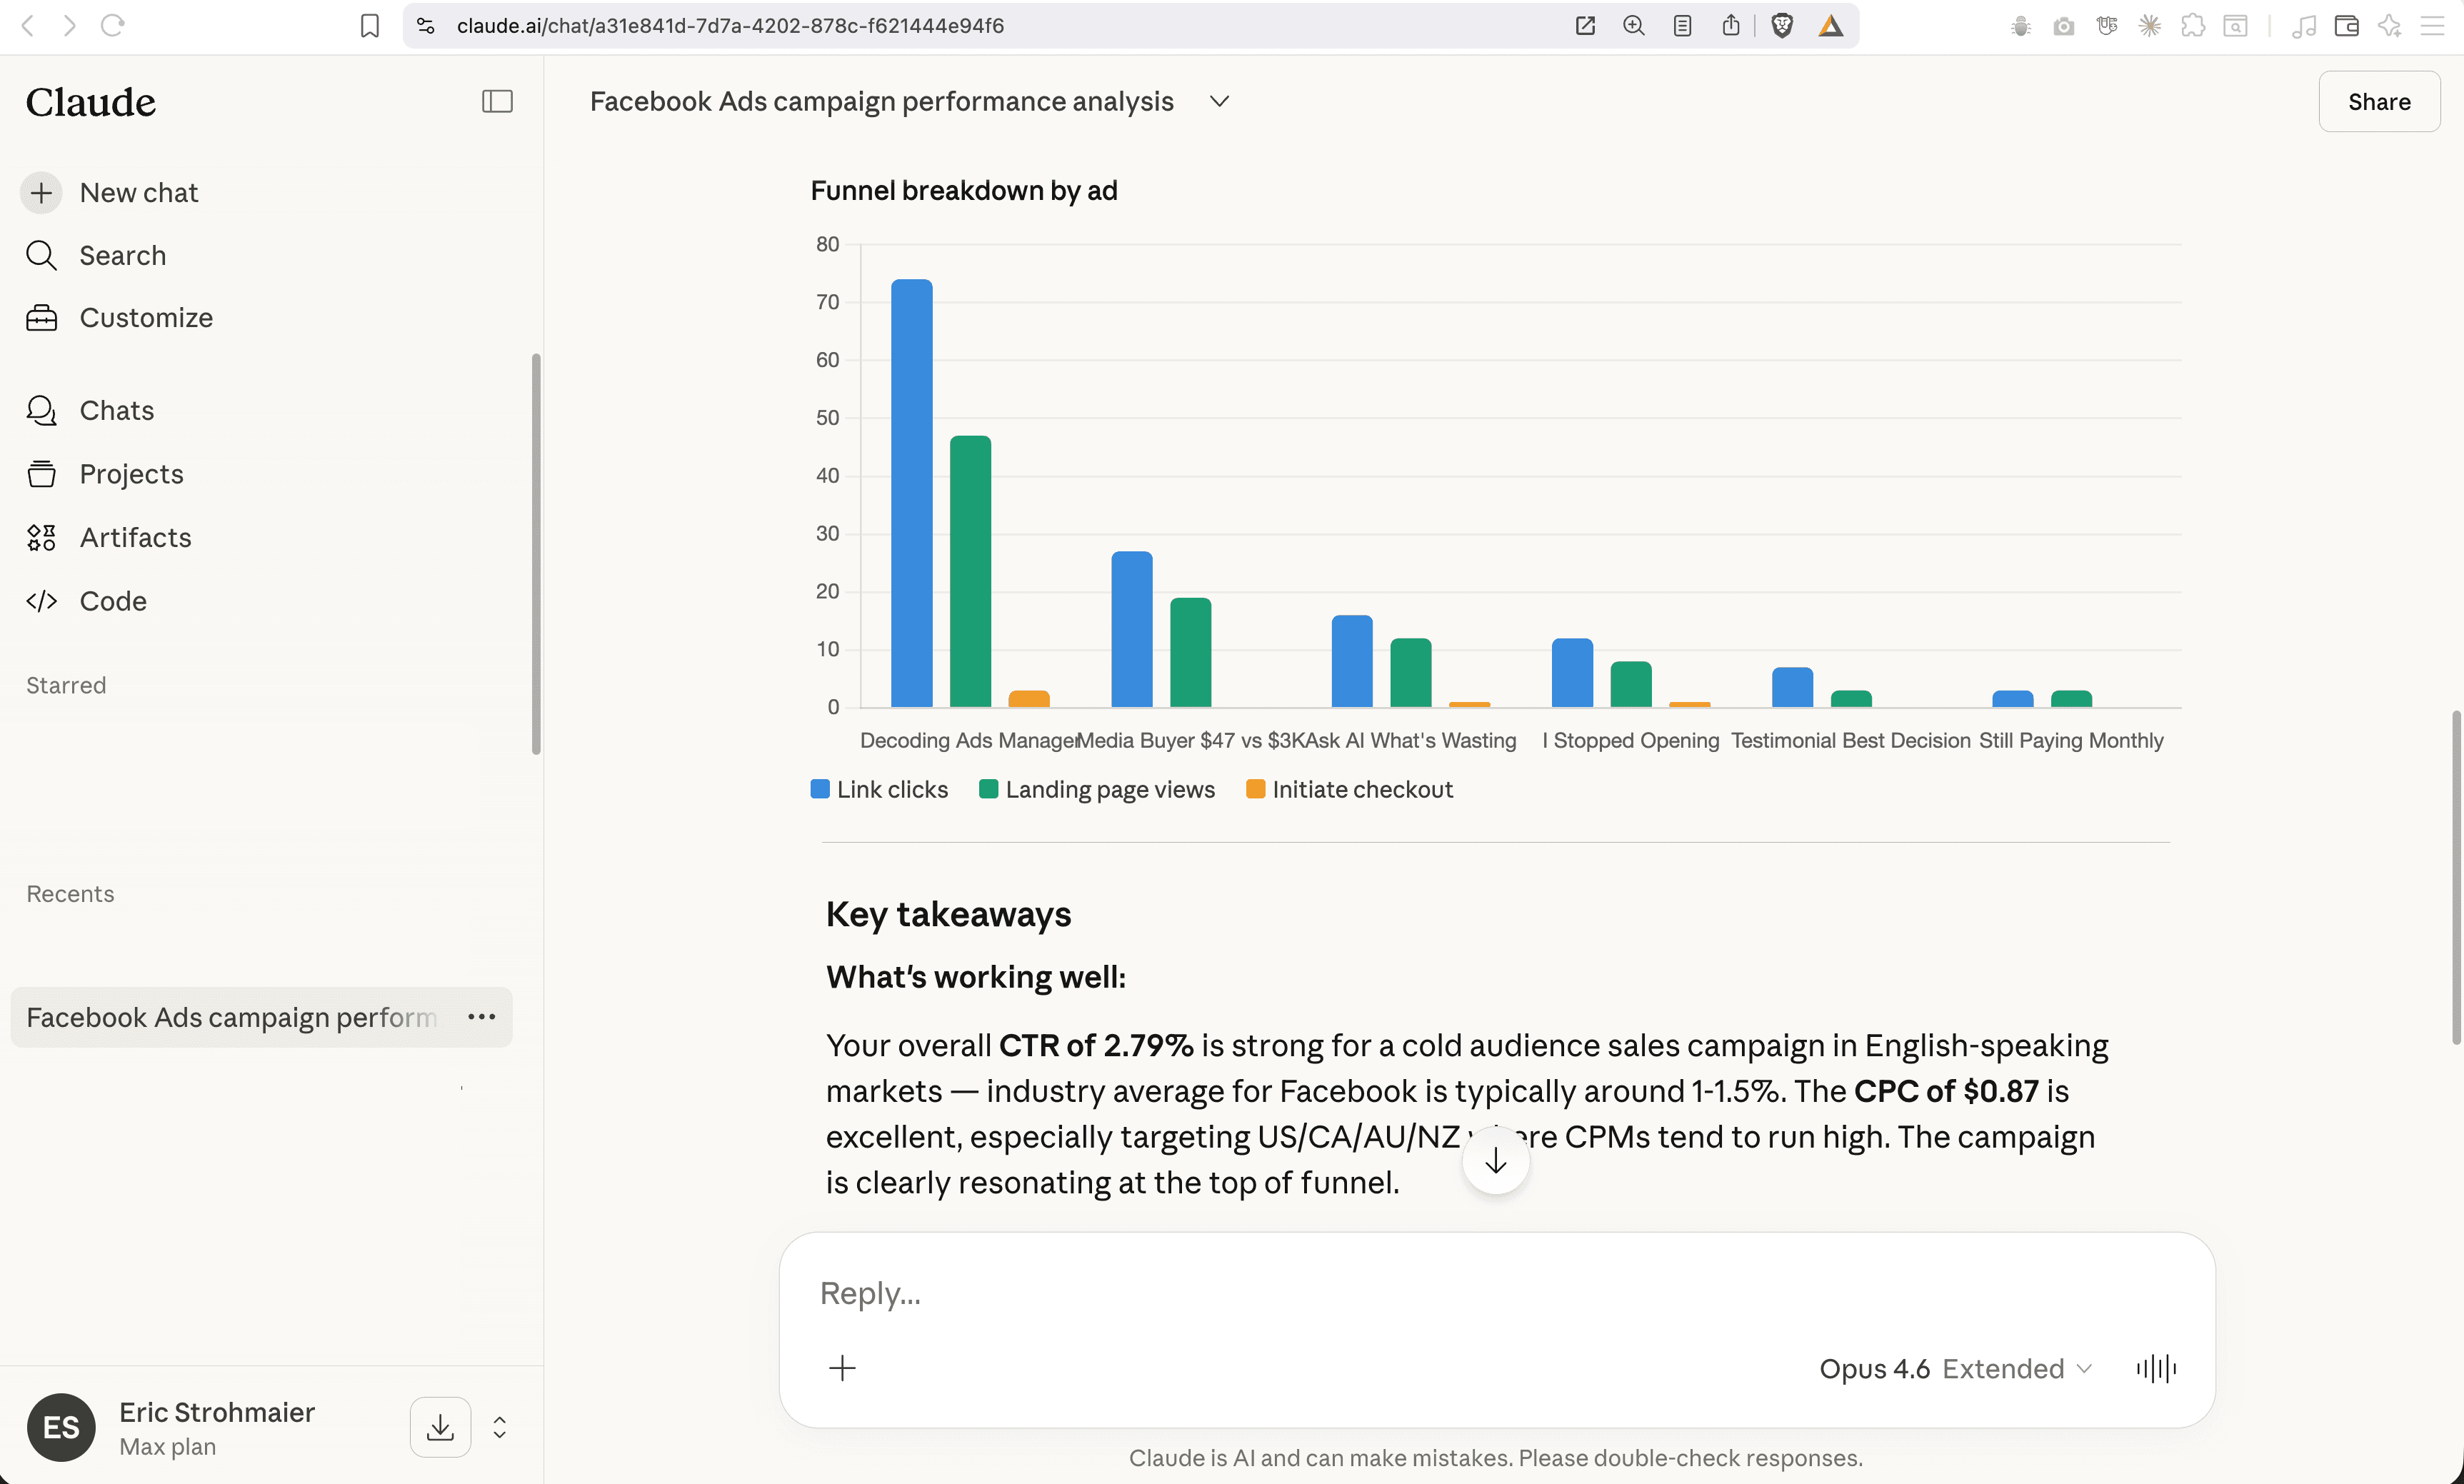The image size is (2464, 1484).
Task: Open the Projects section
Action: (131, 474)
